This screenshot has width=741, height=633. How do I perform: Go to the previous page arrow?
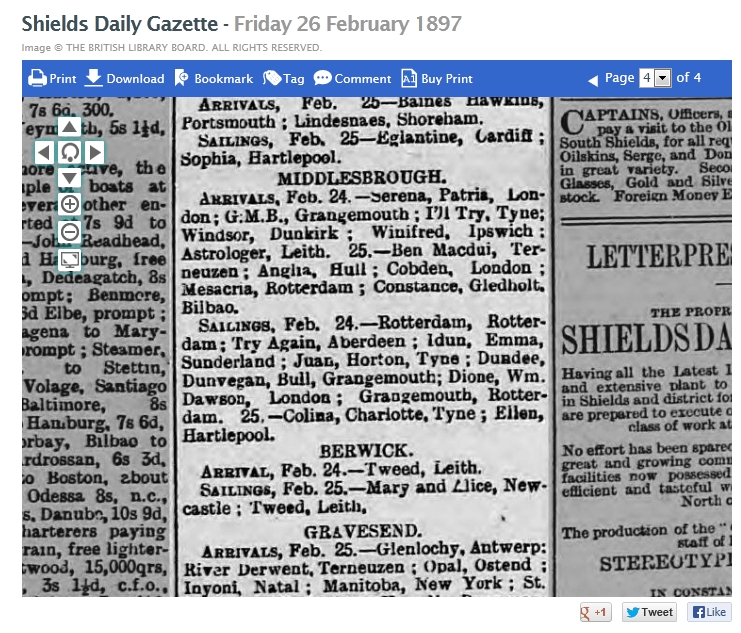pyautogui.click(x=593, y=79)
